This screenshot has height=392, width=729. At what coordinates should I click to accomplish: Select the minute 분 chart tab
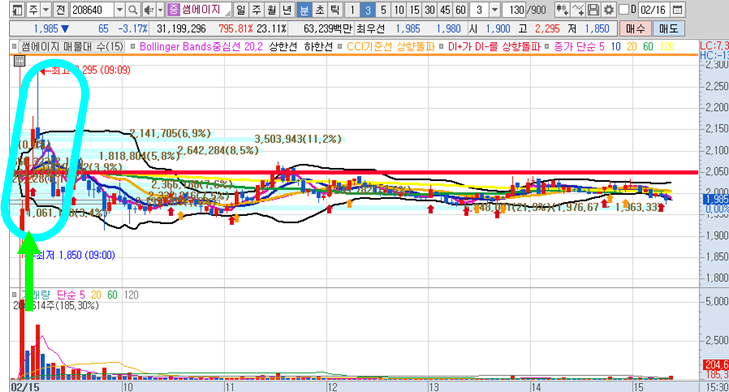(x=304, y=9)
